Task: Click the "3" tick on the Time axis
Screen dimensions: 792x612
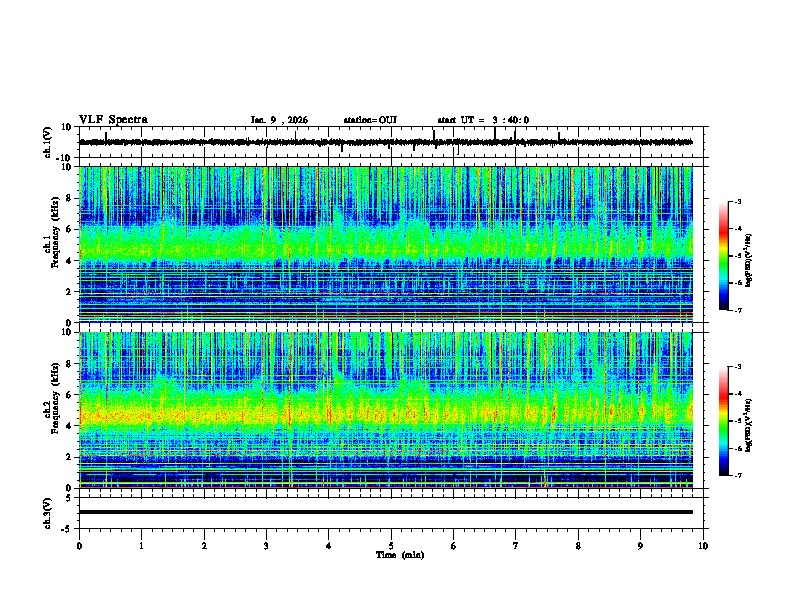Action: tap(266, 546)
